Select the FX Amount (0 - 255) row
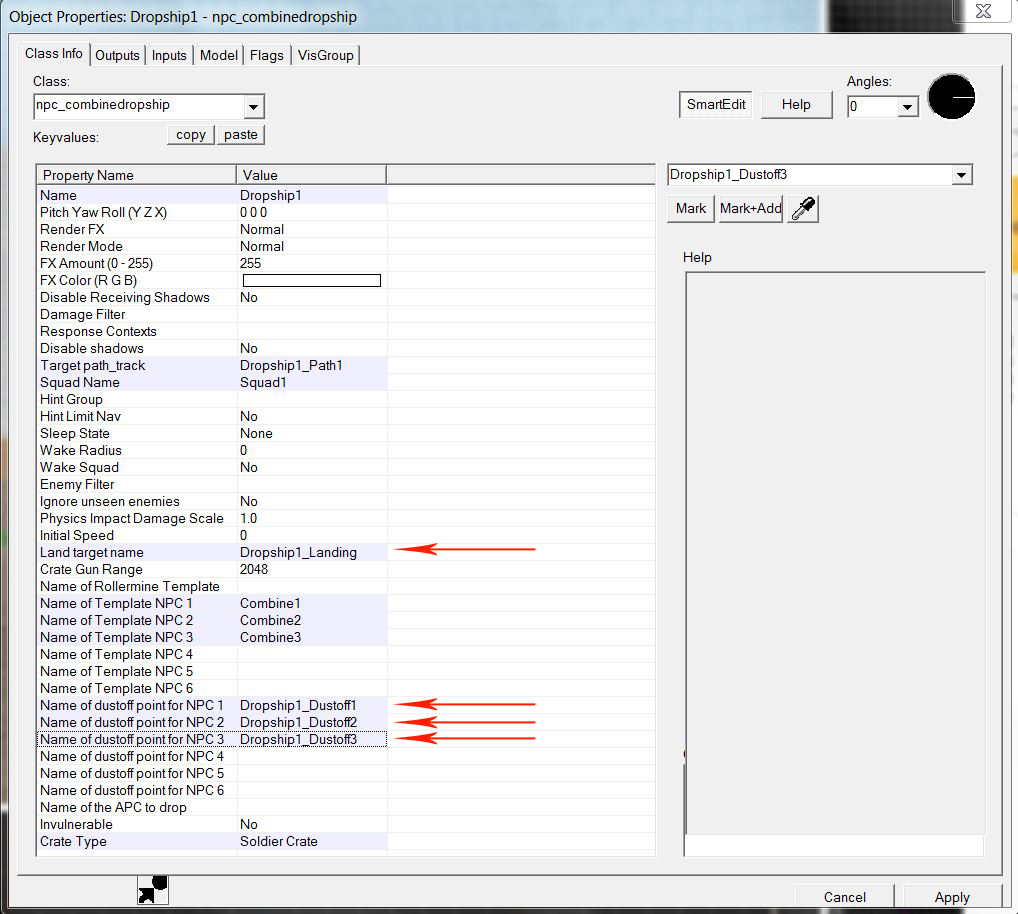This screenshot has width=1018, height=914. coord(212,264)
